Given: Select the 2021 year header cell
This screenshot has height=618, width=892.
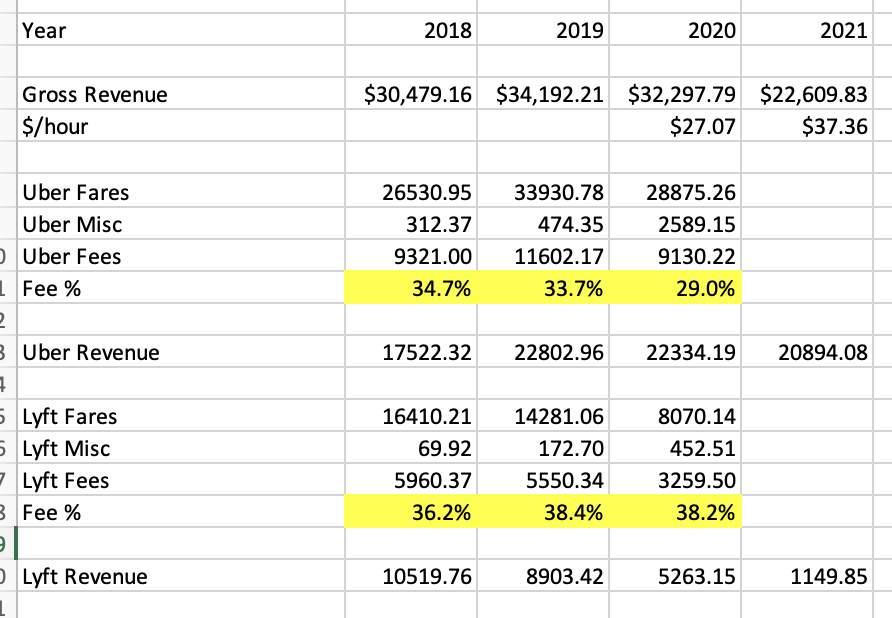Looking at the screenshot, I should 807,30.
